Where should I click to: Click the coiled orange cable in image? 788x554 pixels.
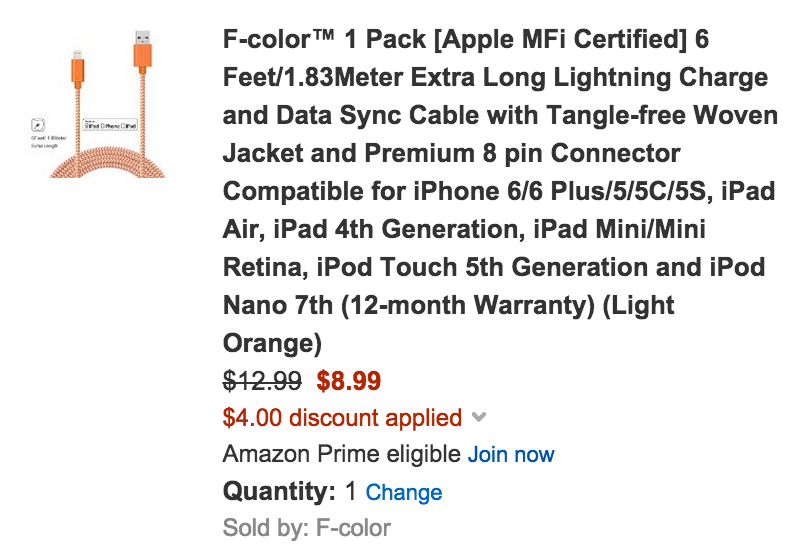pyautogui.click(x=107, y=162)
